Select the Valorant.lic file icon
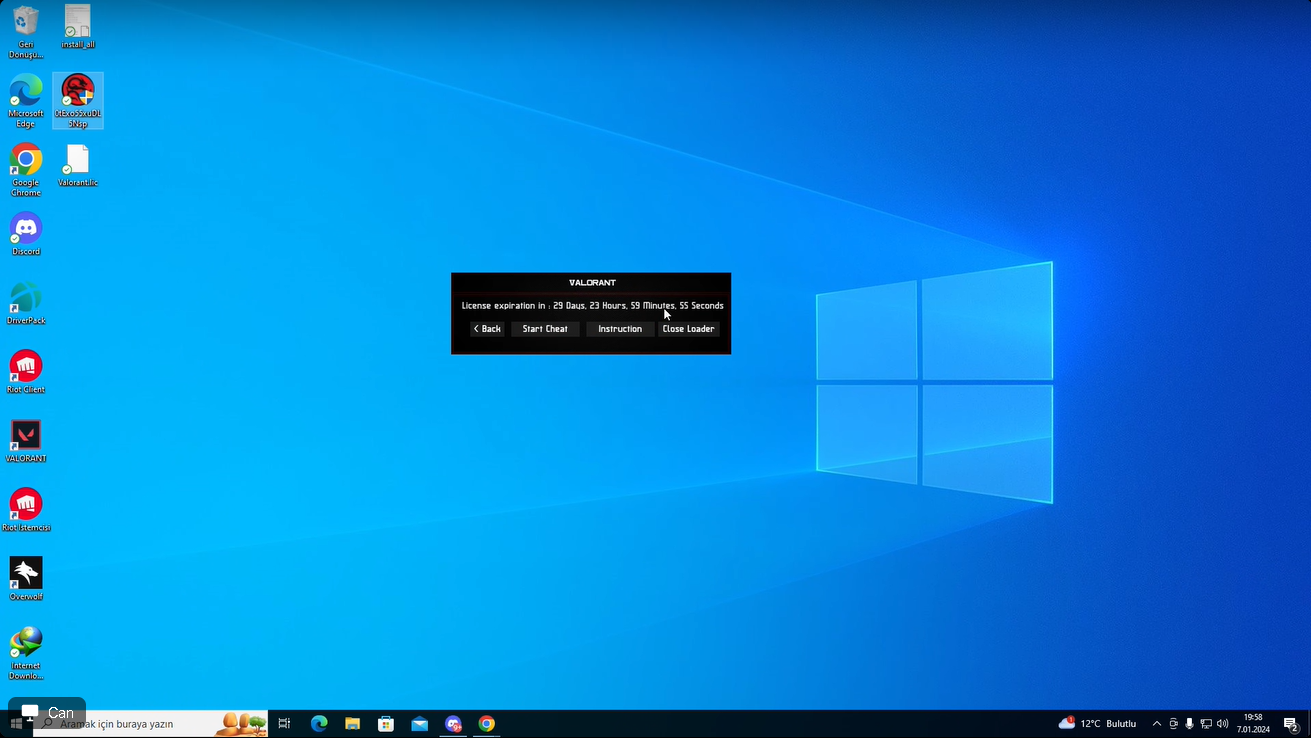1311x738 pixels. [77, 165]
